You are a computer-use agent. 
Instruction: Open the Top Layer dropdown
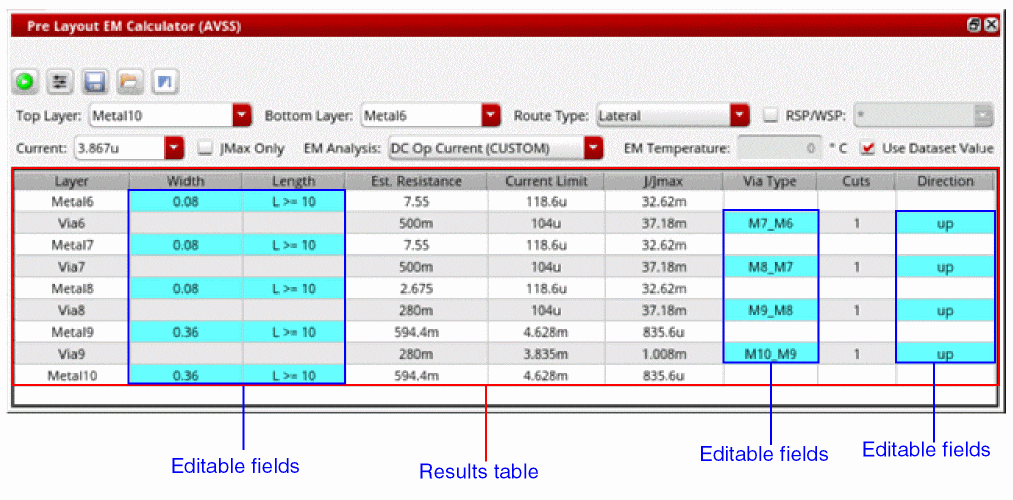click(240, 116)
